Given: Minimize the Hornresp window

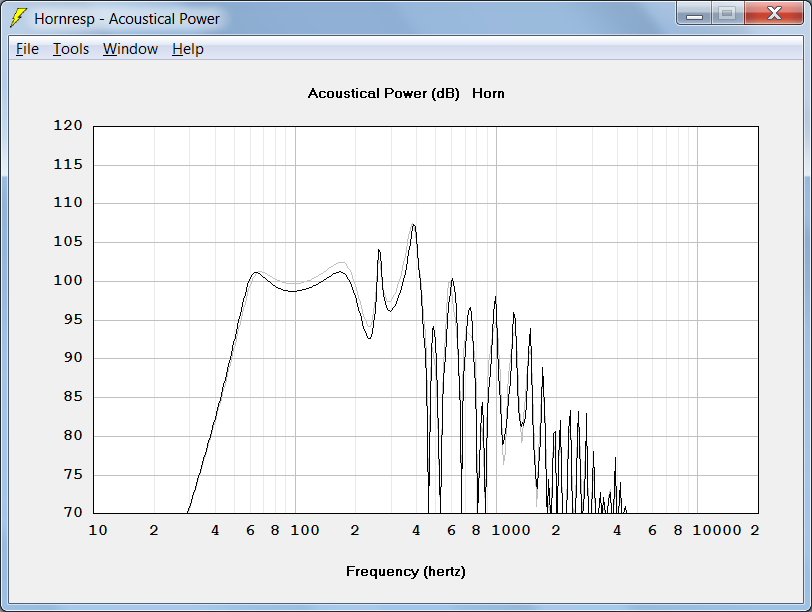Looking at the screenshot, I should tap(694, 13).
